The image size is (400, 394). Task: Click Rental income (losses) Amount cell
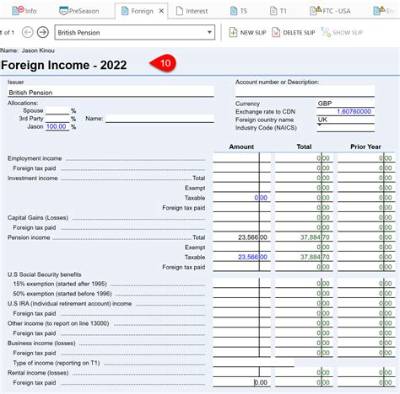pos(242,372)
